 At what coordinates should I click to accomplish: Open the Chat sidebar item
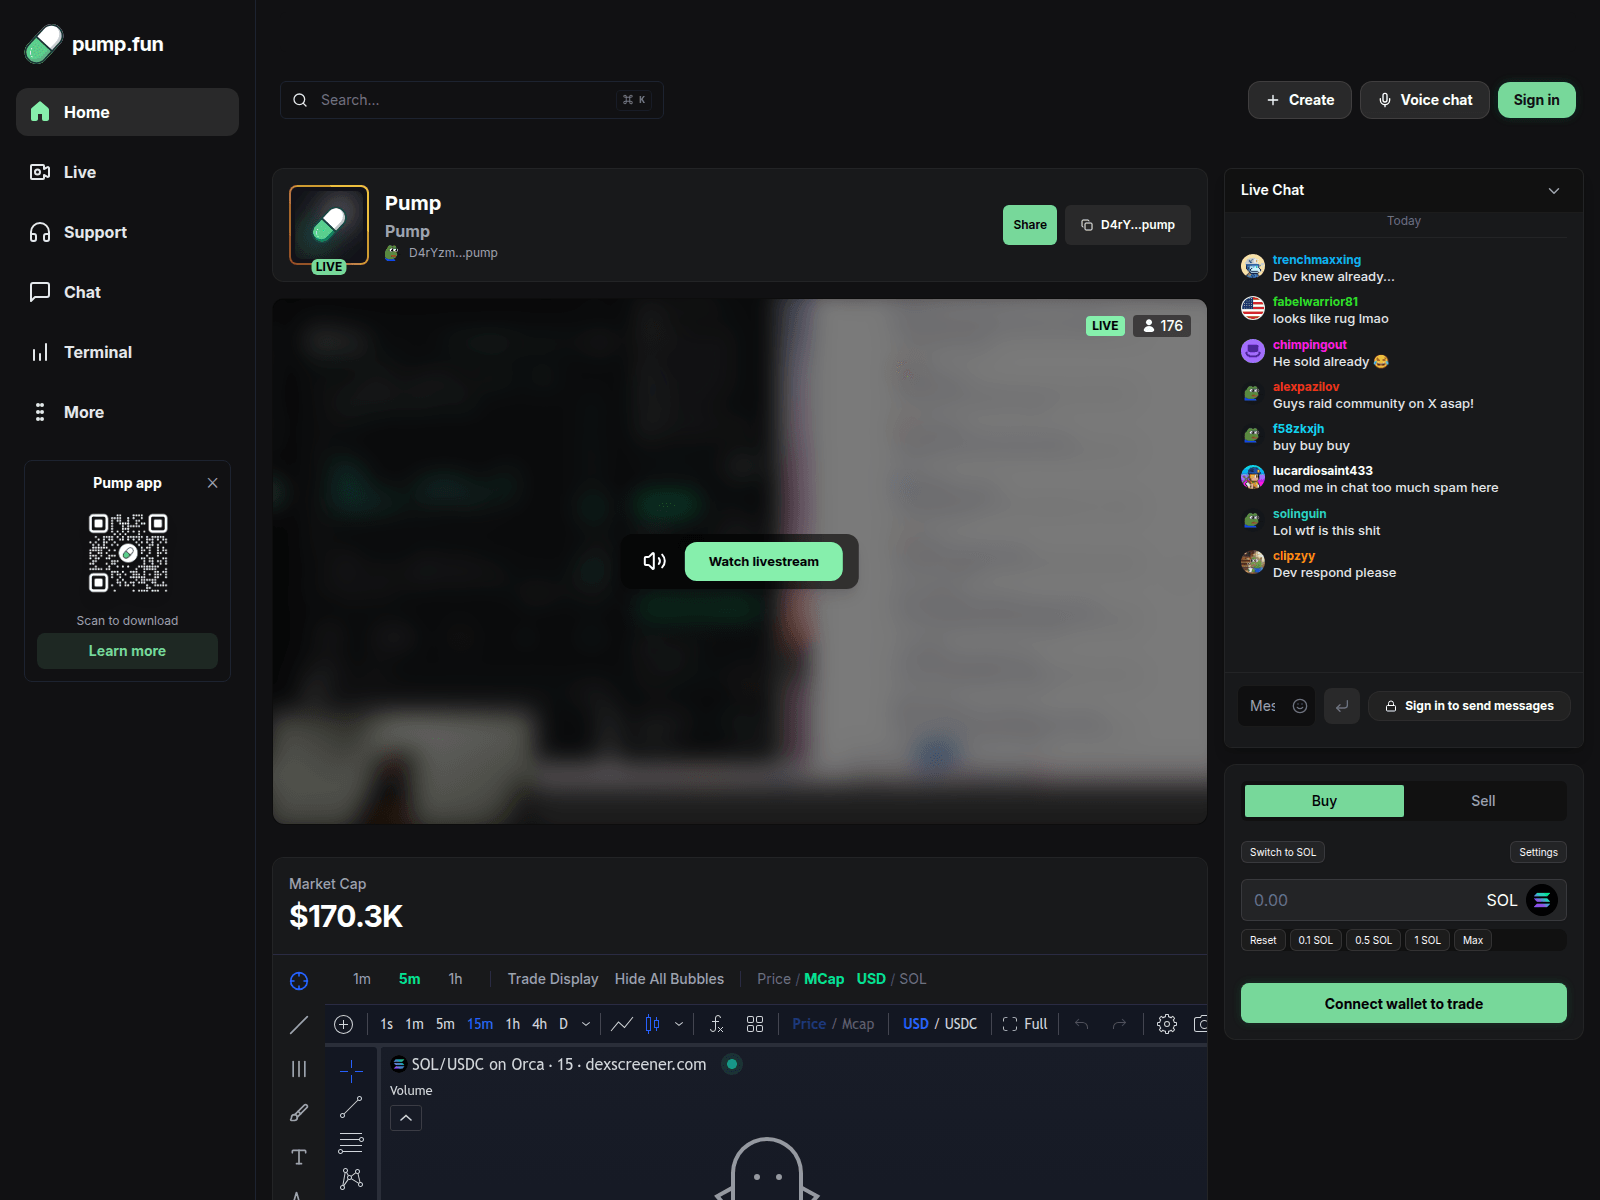point(127,292)
